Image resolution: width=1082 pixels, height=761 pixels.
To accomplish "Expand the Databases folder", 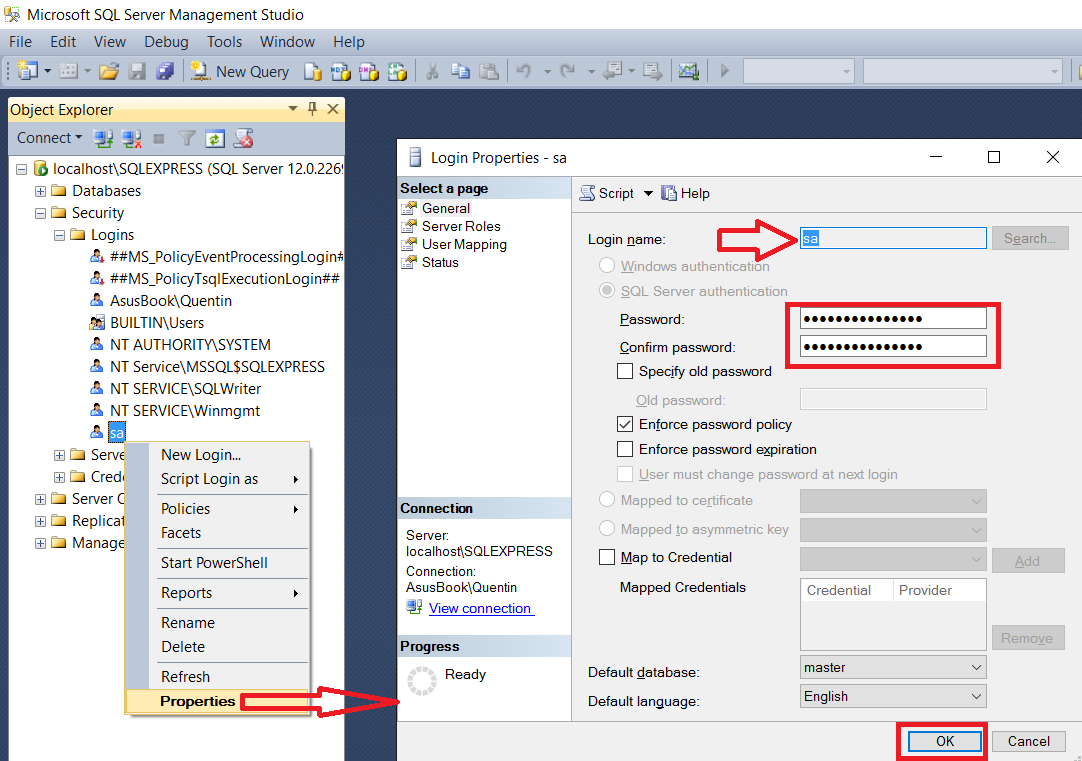I will (x=40, y=191).
